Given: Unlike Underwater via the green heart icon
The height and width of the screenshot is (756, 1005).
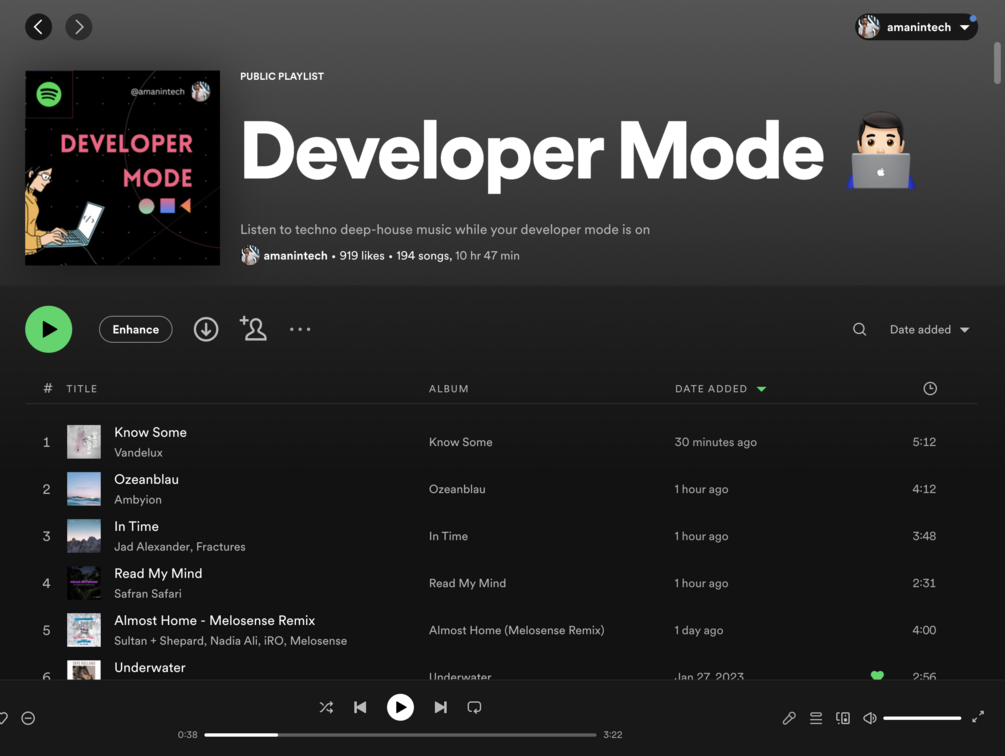Looking at the screenshot, I should pyautogui.click(x=877, y=675).
